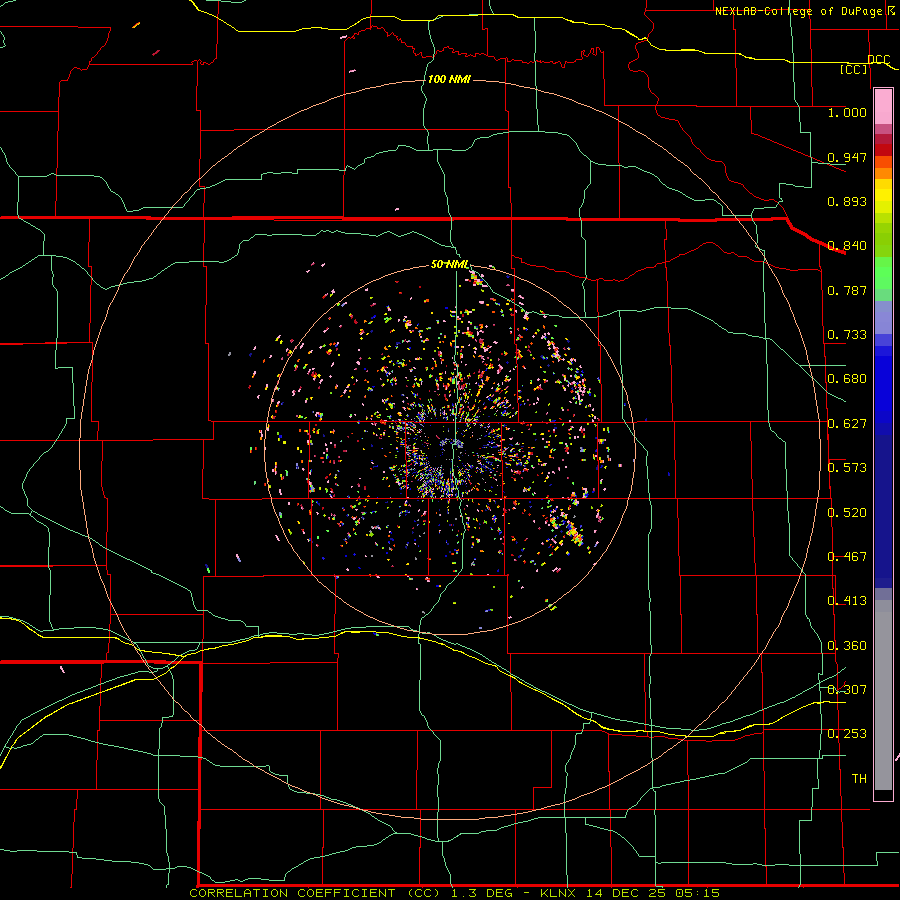Click the 1.3 DEG elevation text
The height and width of the screenshot is (900, 900).
click(483, 893)
